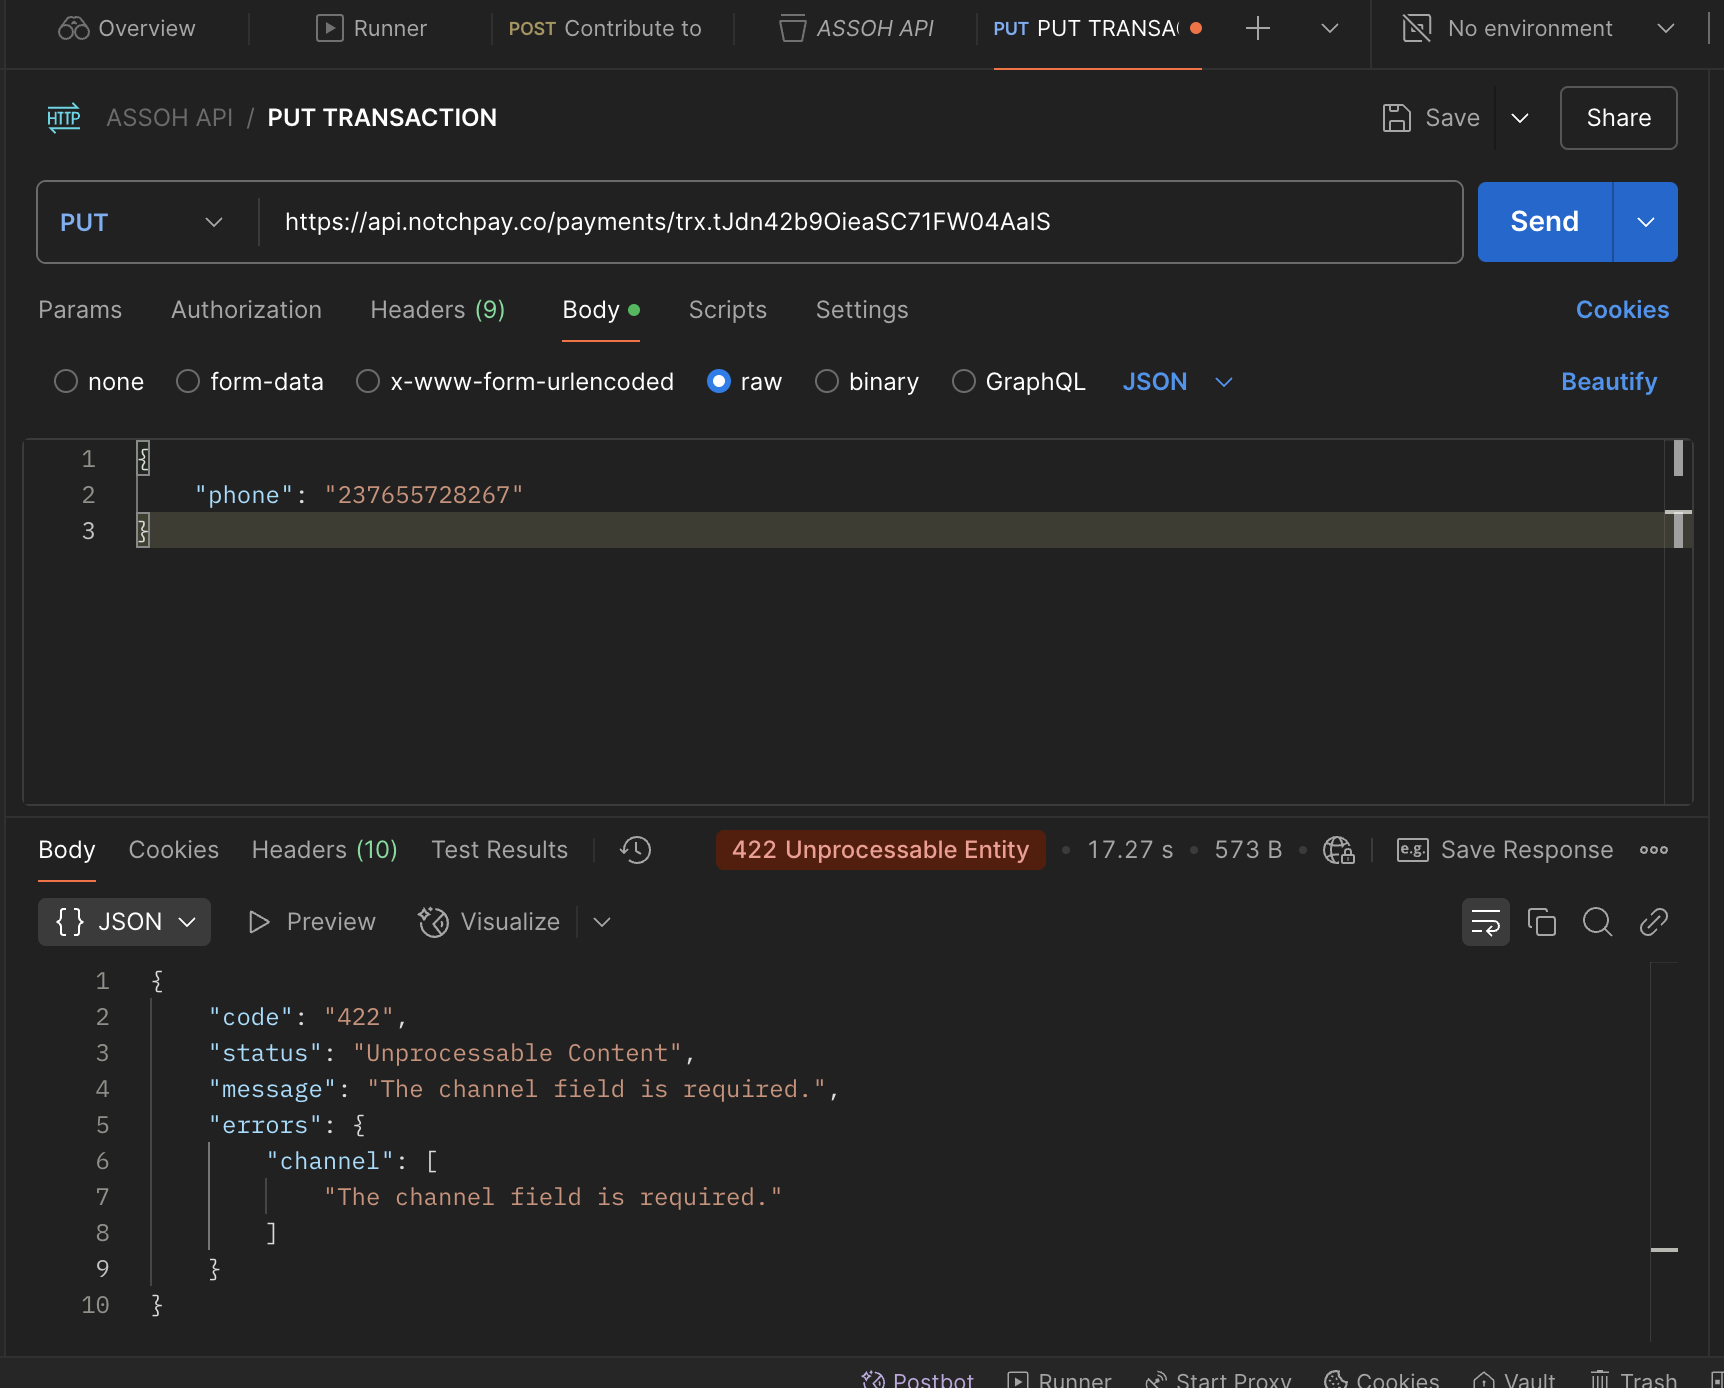Open the Visualize response view
The image size is (1724, 1388).
tap(489, 922)
